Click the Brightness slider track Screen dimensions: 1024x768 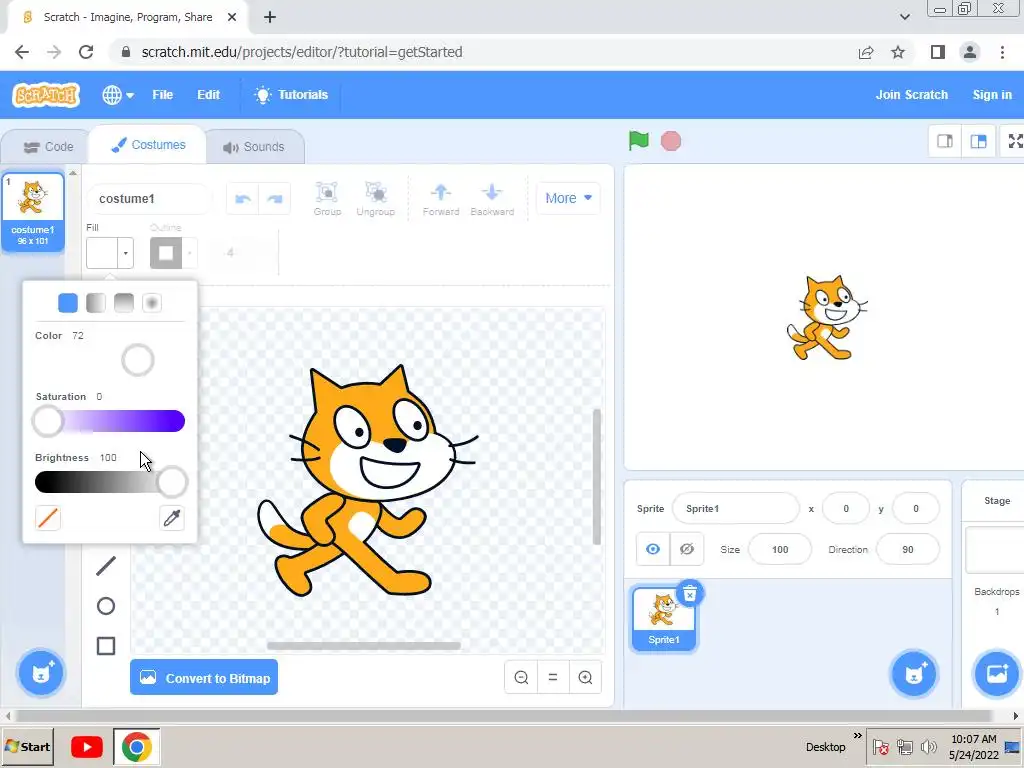coord(110,482)
